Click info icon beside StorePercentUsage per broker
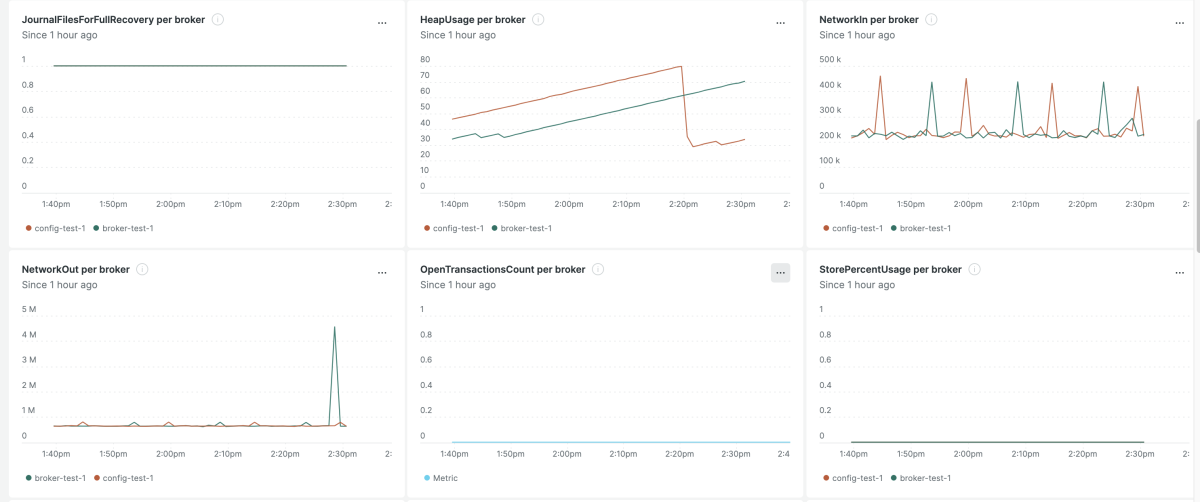1200x502 pixels. point(974,270)
